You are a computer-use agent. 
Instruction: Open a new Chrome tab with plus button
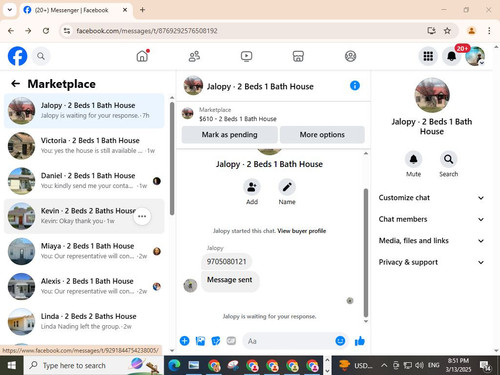pos(142,10)
